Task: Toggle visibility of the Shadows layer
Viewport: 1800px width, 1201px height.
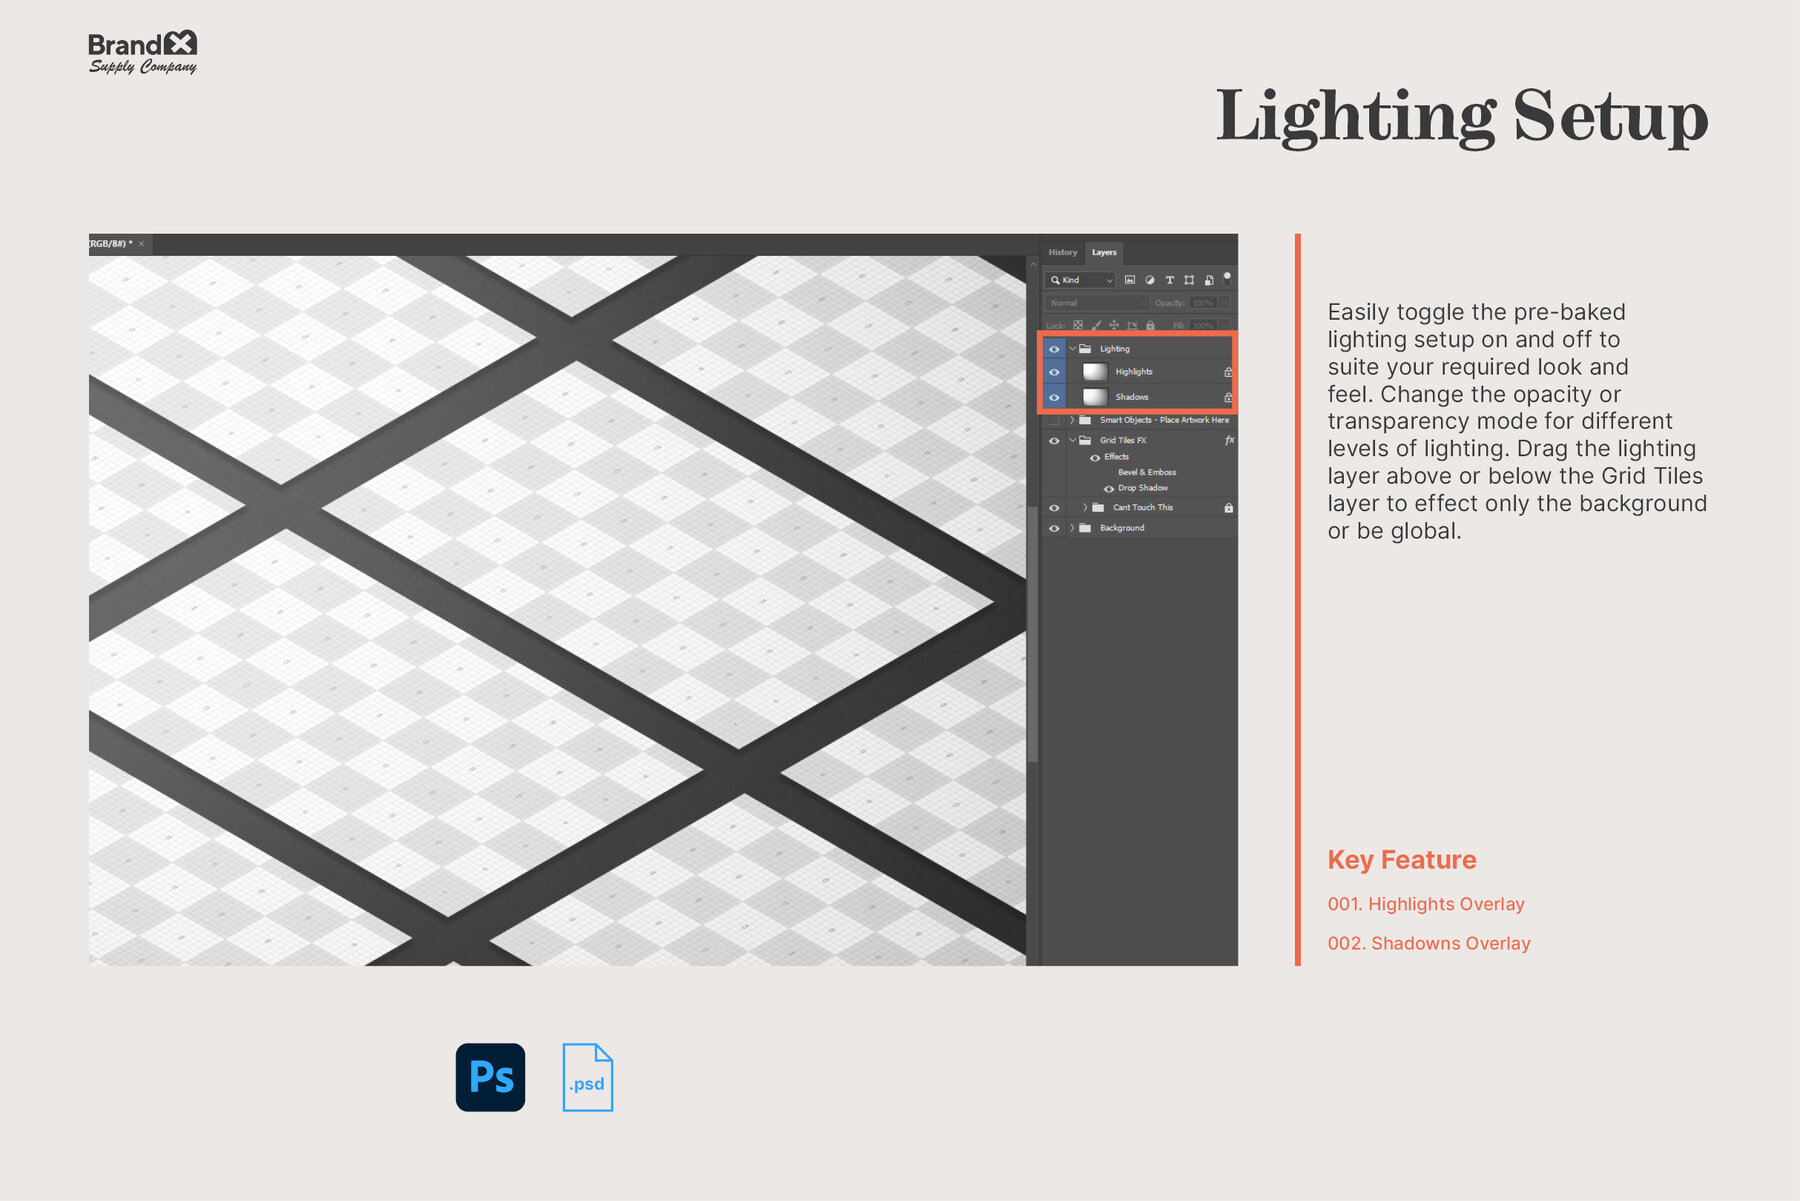Action: pos(1054,397)
